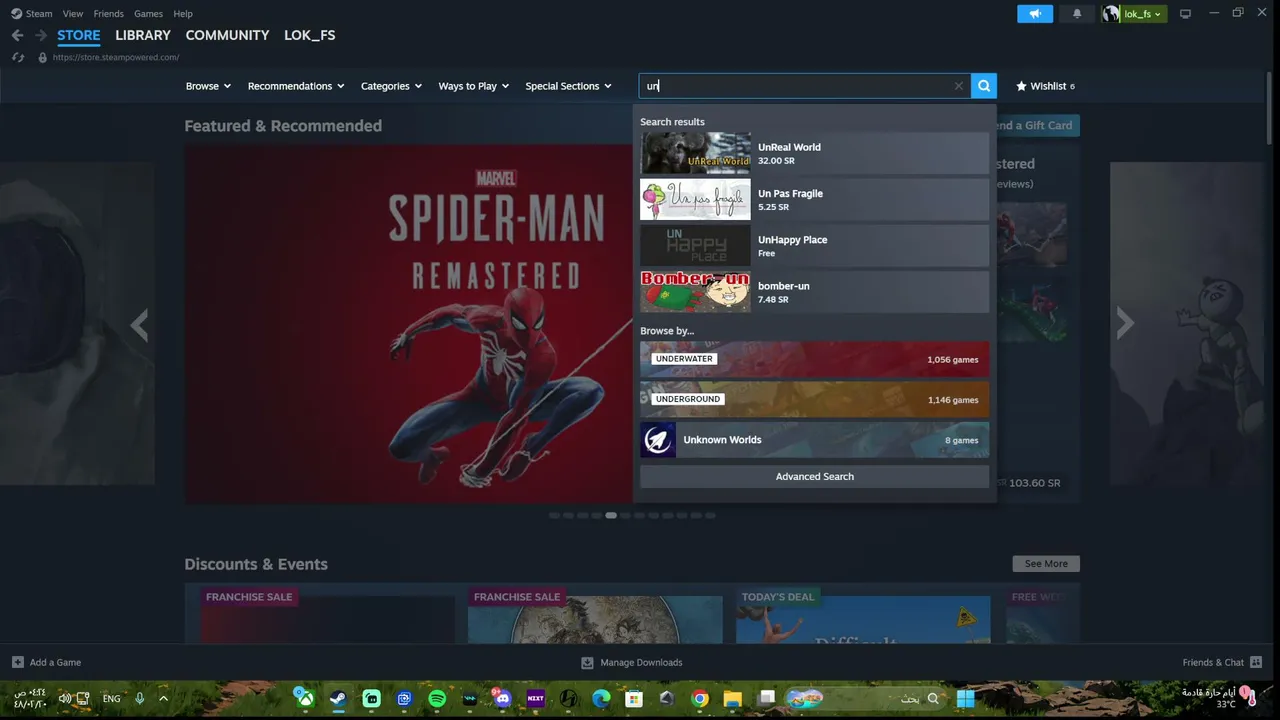Click the Unknown Worlds developer logo

(x=658, y=440)
